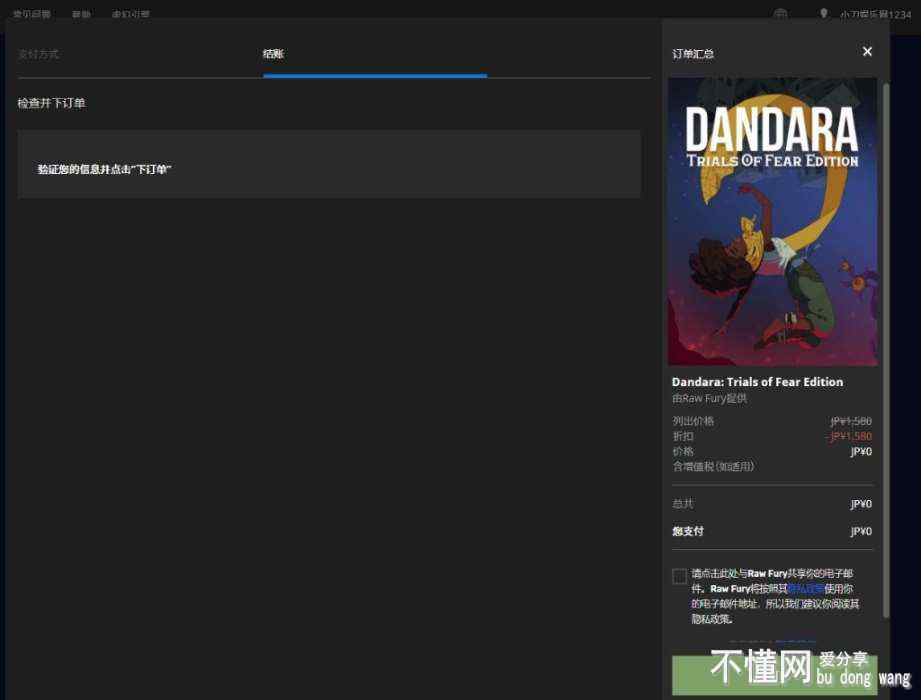Tick the share email with Raw Fury checkbox
The width and height of the screenshot is (921, 700).
[680, 576]
